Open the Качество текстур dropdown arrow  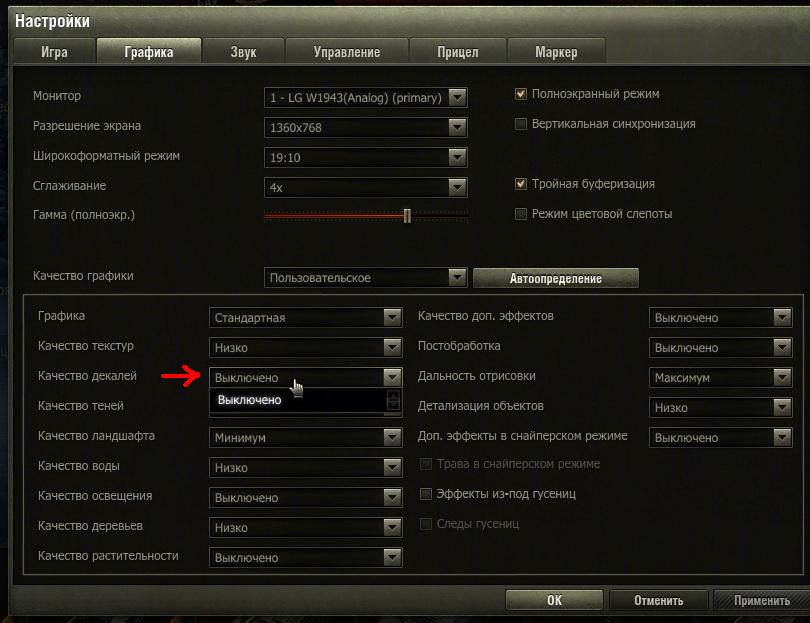(x=393, y=347)
